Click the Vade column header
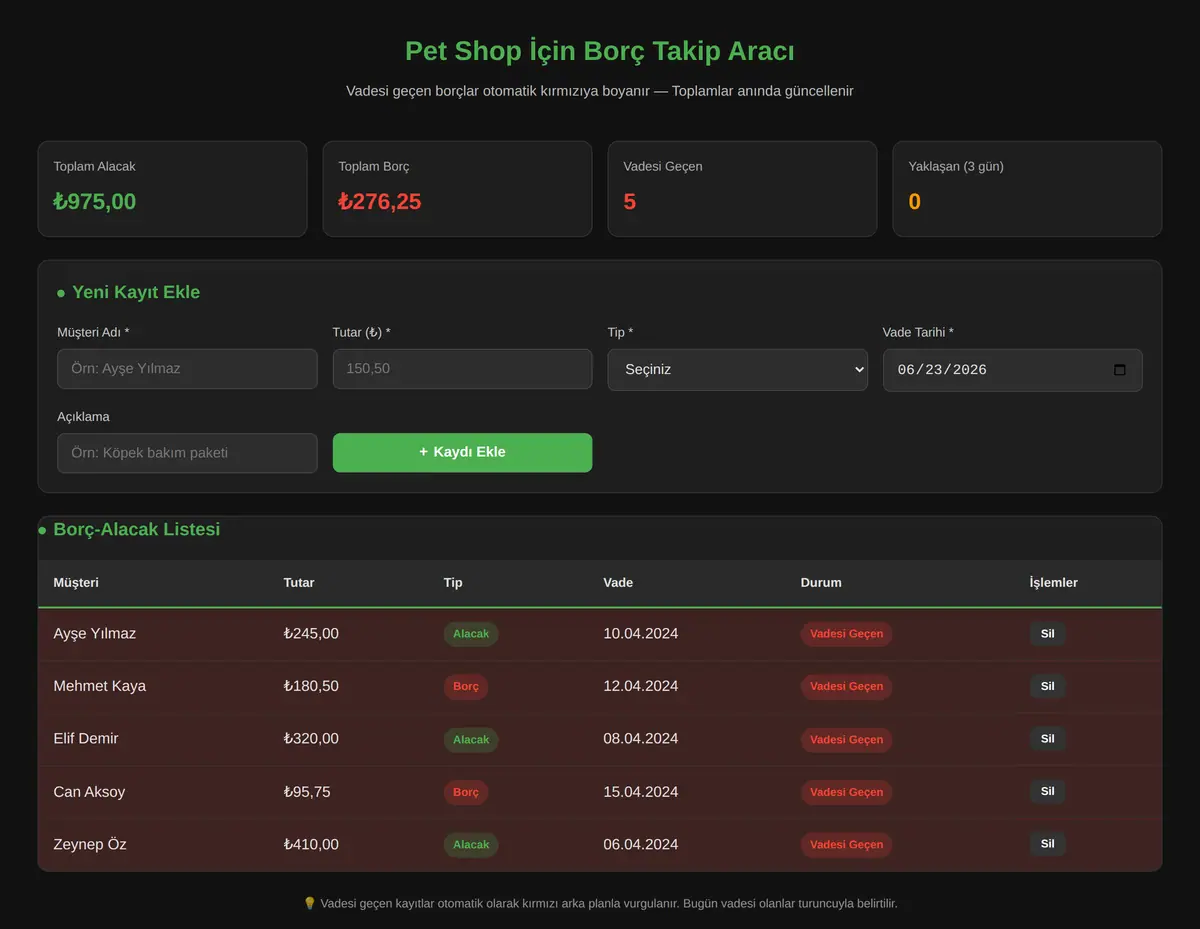 (618, 583)
